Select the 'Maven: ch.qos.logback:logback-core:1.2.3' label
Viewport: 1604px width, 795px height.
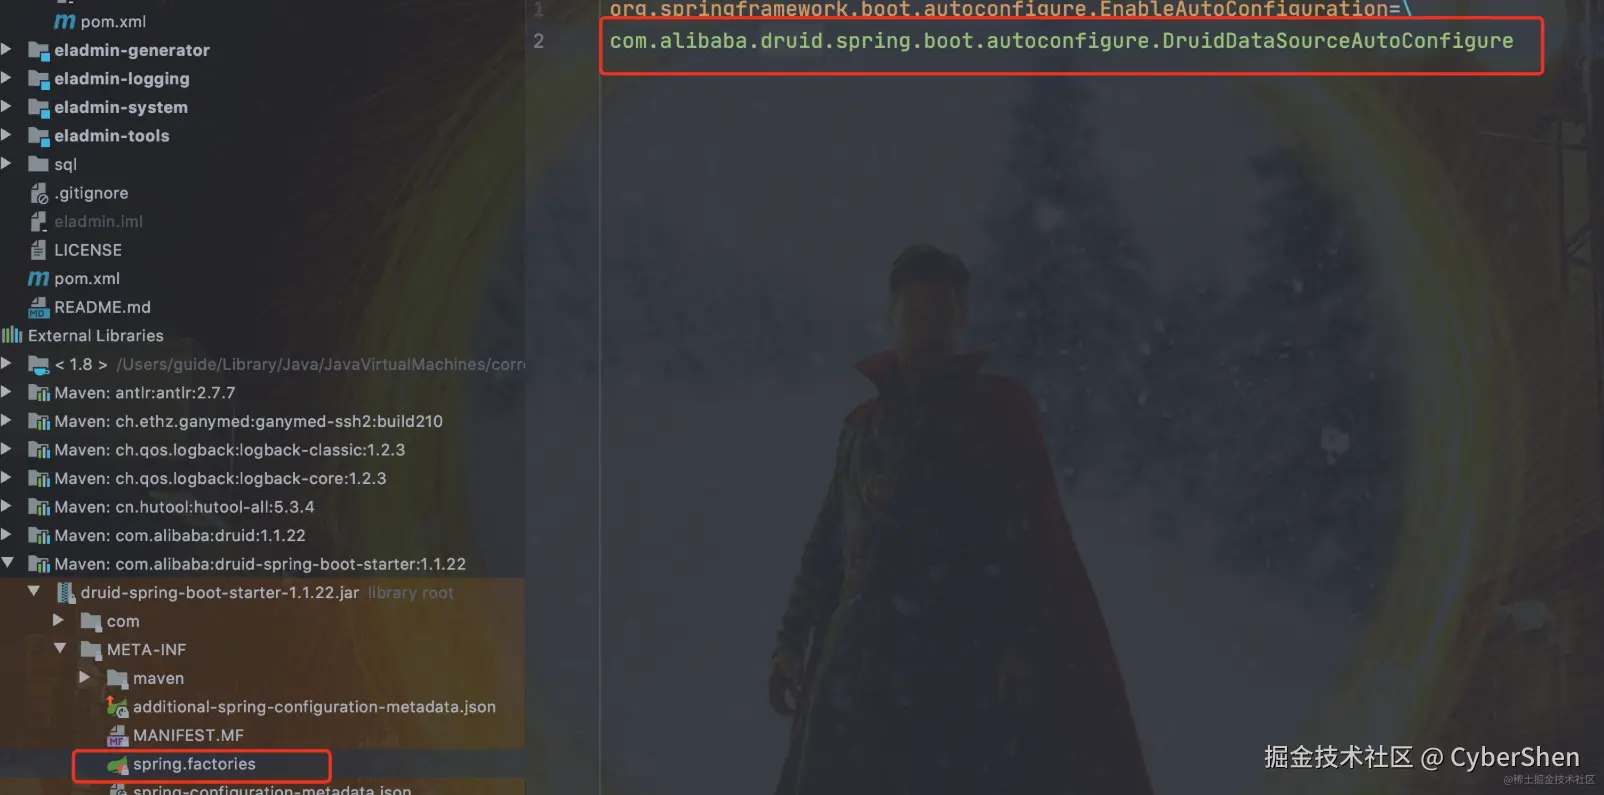click(220, 479)
